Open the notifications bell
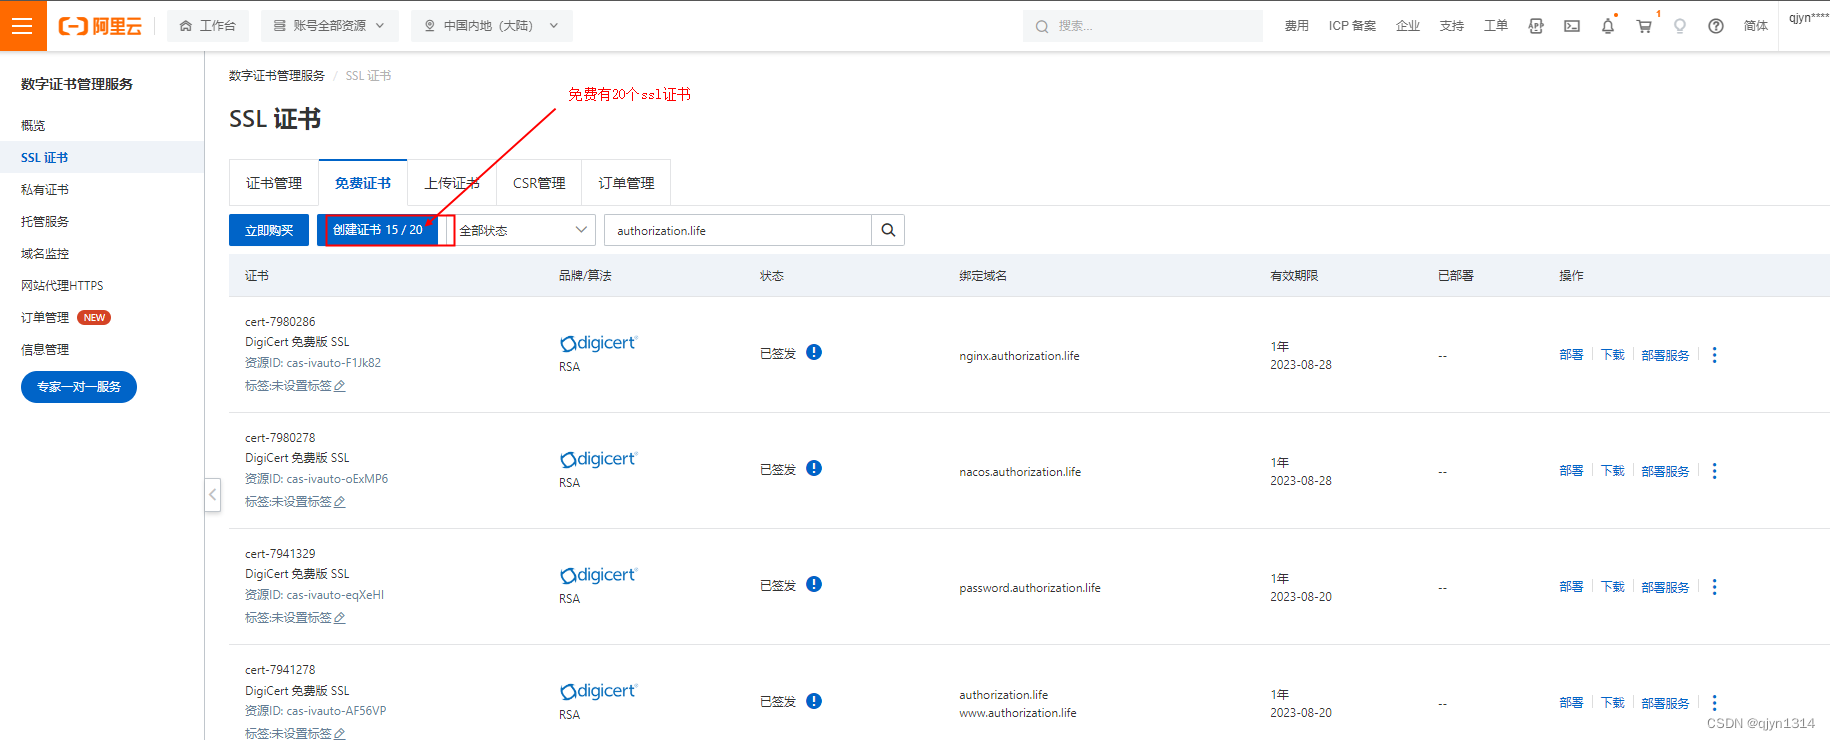The height and width of the screenshot is (740, 1830). click(x=1608, y=26)
